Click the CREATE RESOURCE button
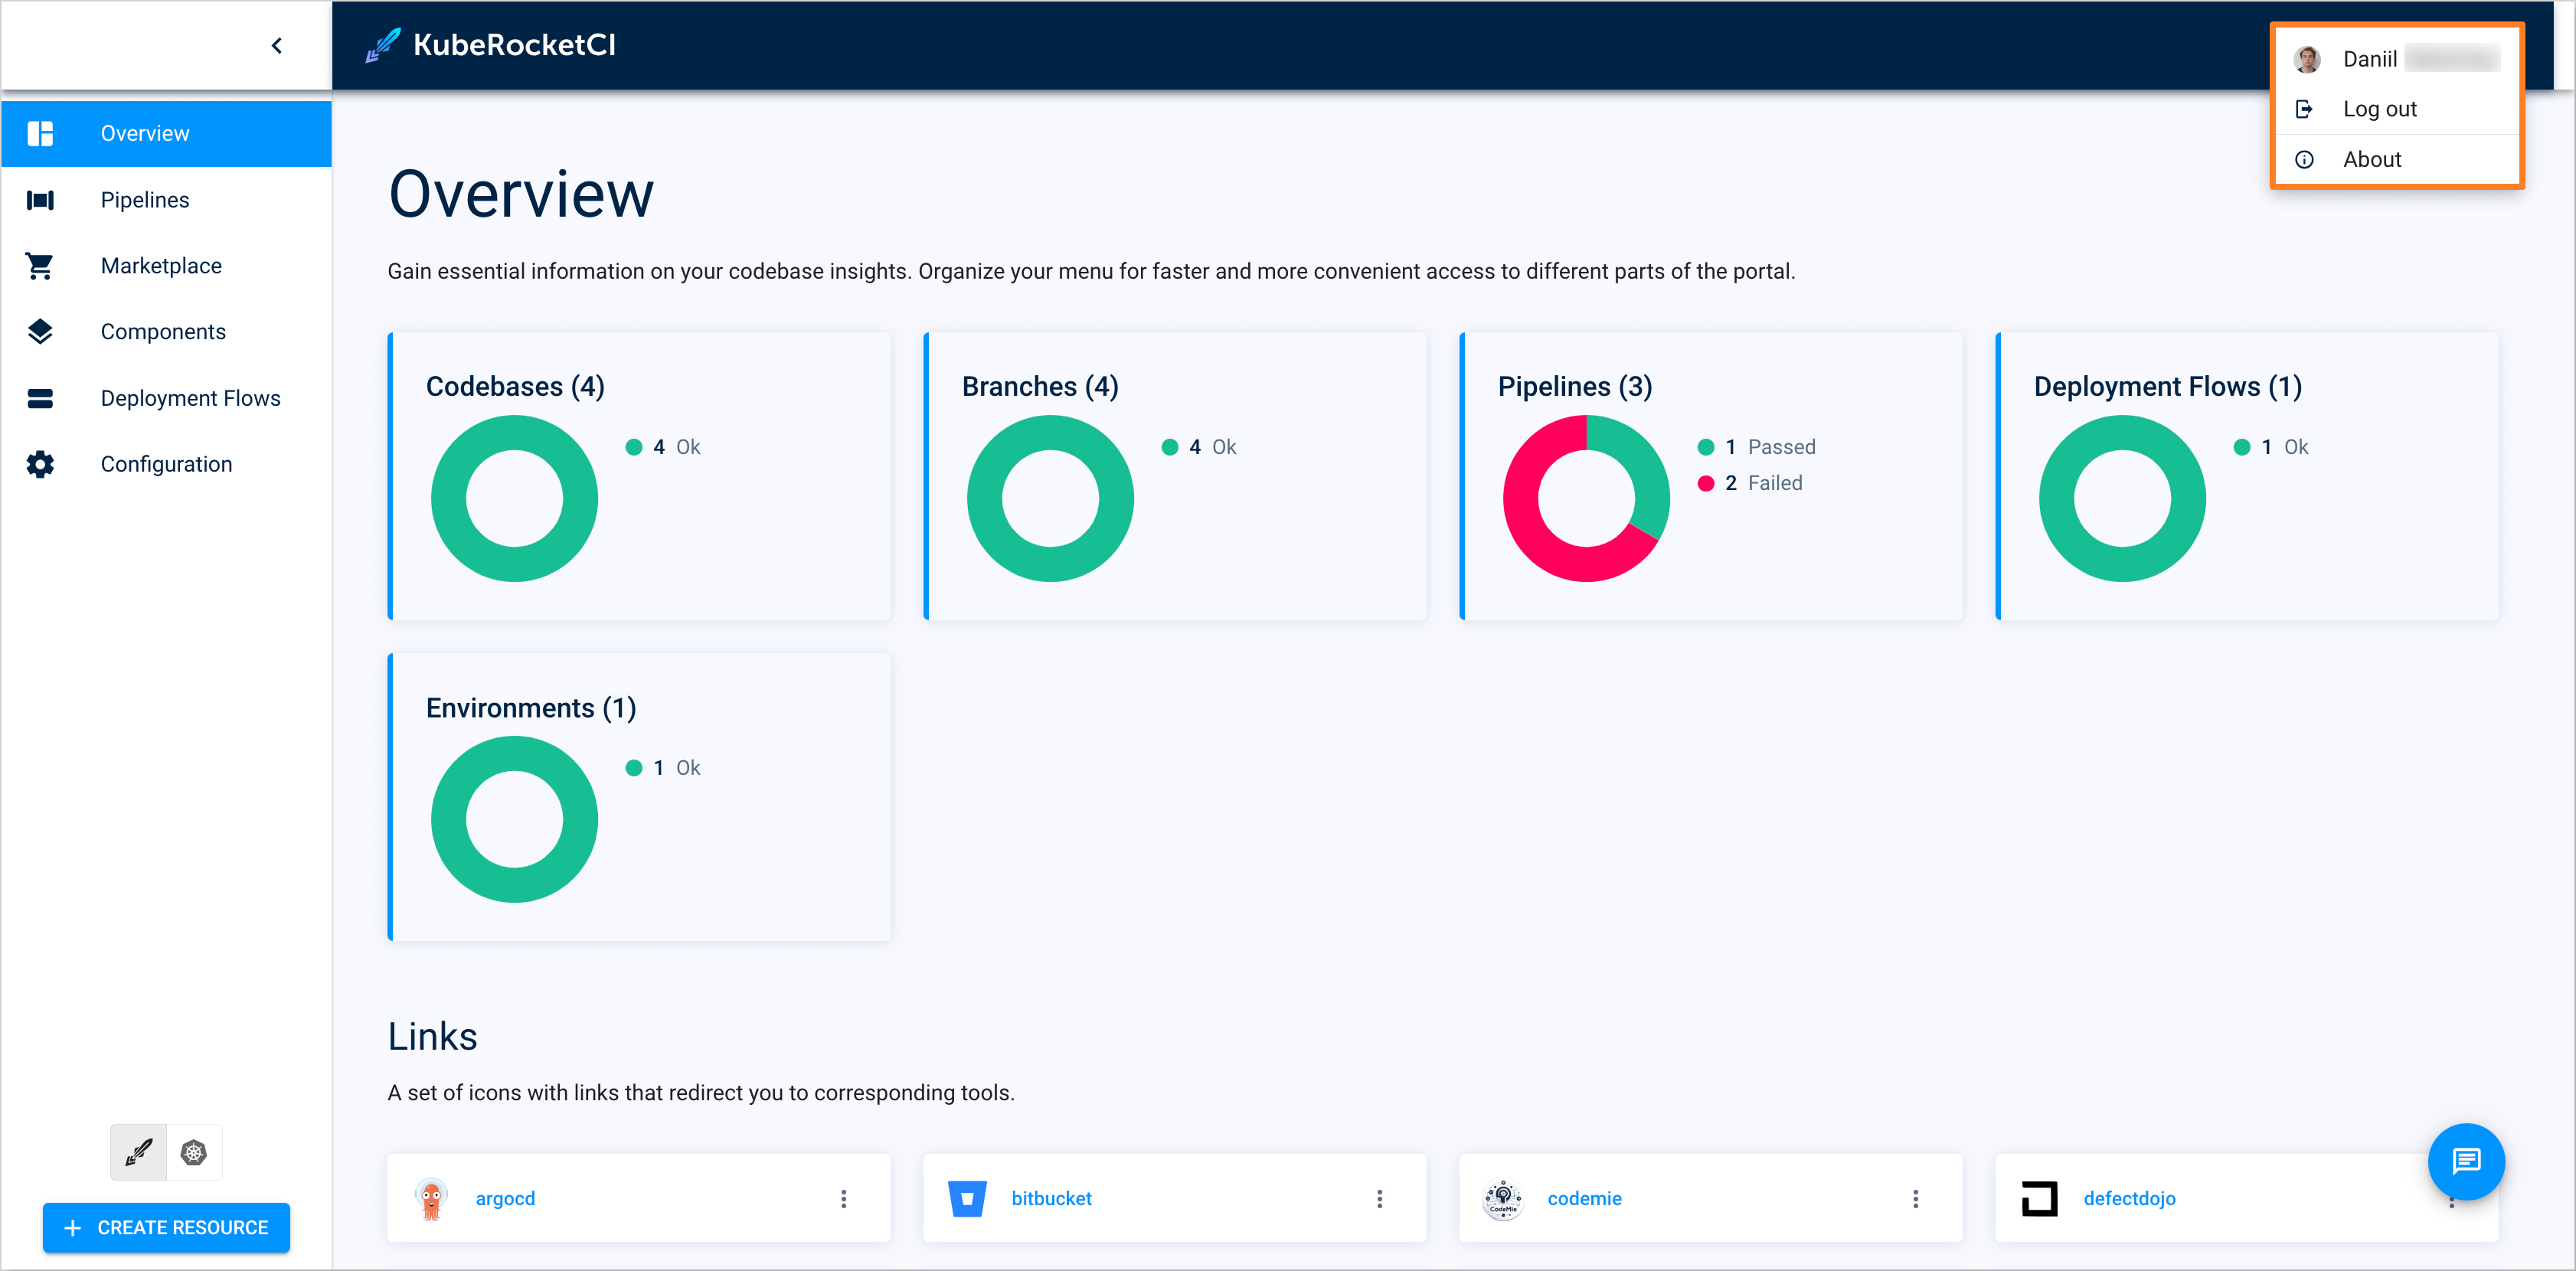 pos(166,1227)
